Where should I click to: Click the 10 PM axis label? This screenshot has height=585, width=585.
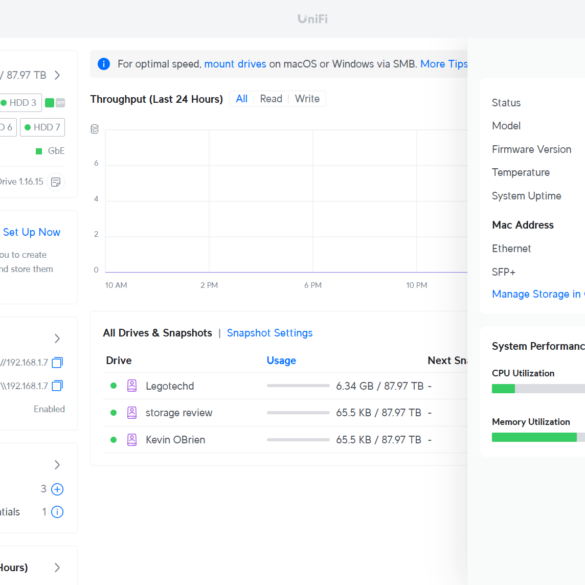(x=416, y=285)
